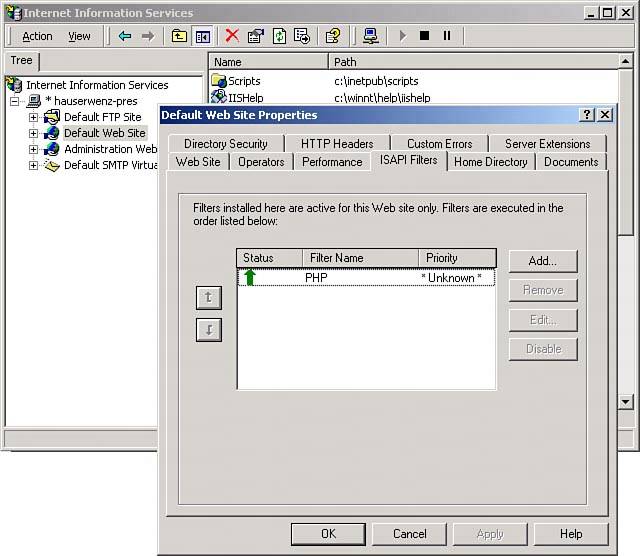Select the PHP filter row

pyautogui.click(x=366, y=278)
